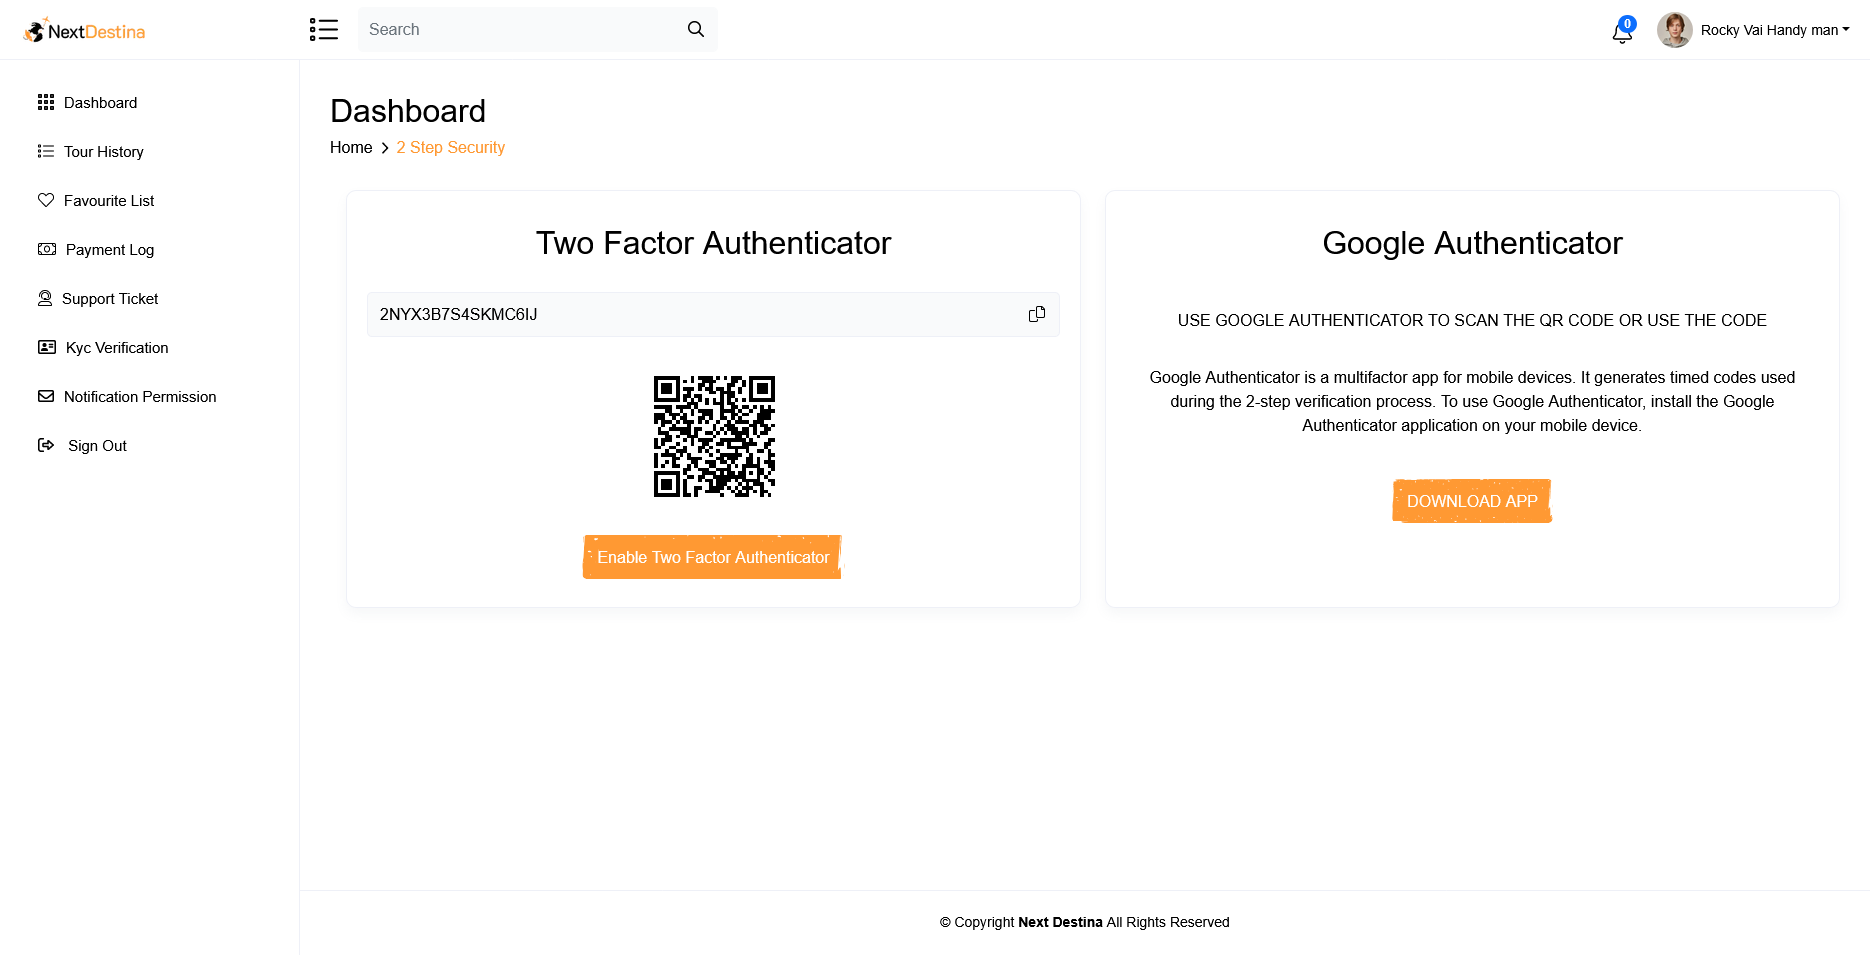
Task: Click the Tour History list icon
Action: [46, 151]
